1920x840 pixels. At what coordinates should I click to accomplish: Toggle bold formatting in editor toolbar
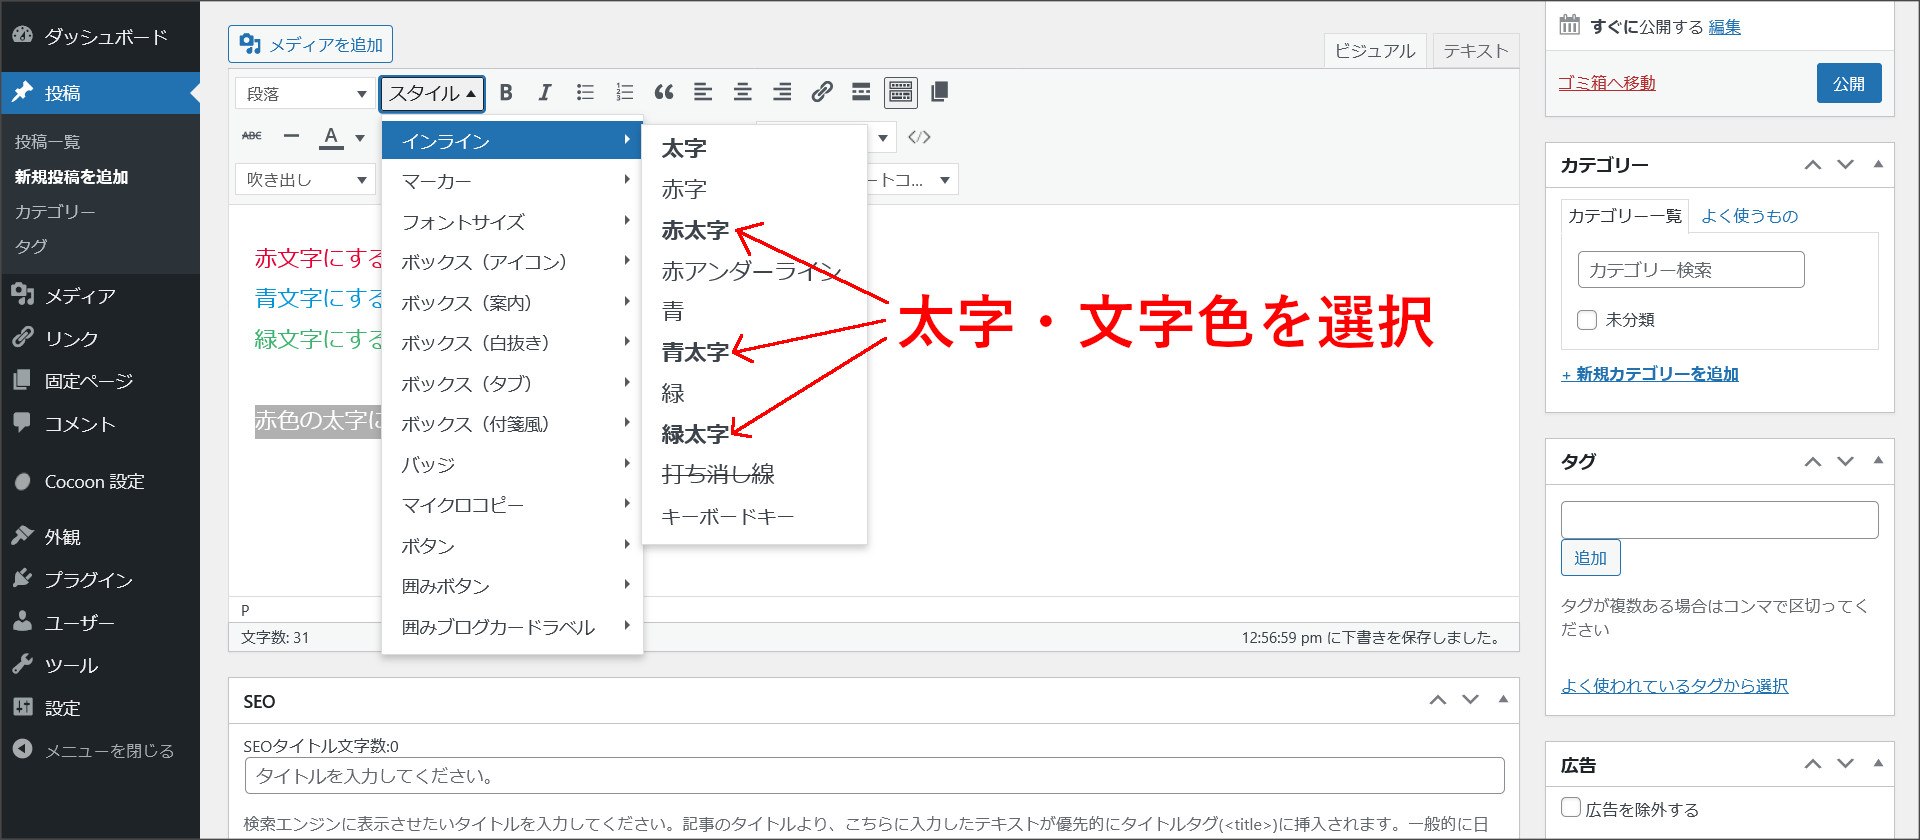[x=506, y=93]
